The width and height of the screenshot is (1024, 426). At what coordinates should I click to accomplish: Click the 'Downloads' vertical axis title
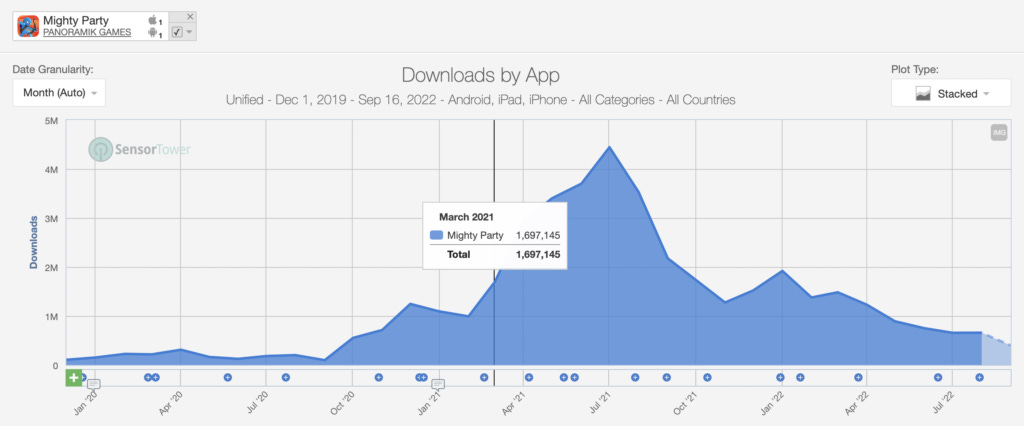point(33,242)
